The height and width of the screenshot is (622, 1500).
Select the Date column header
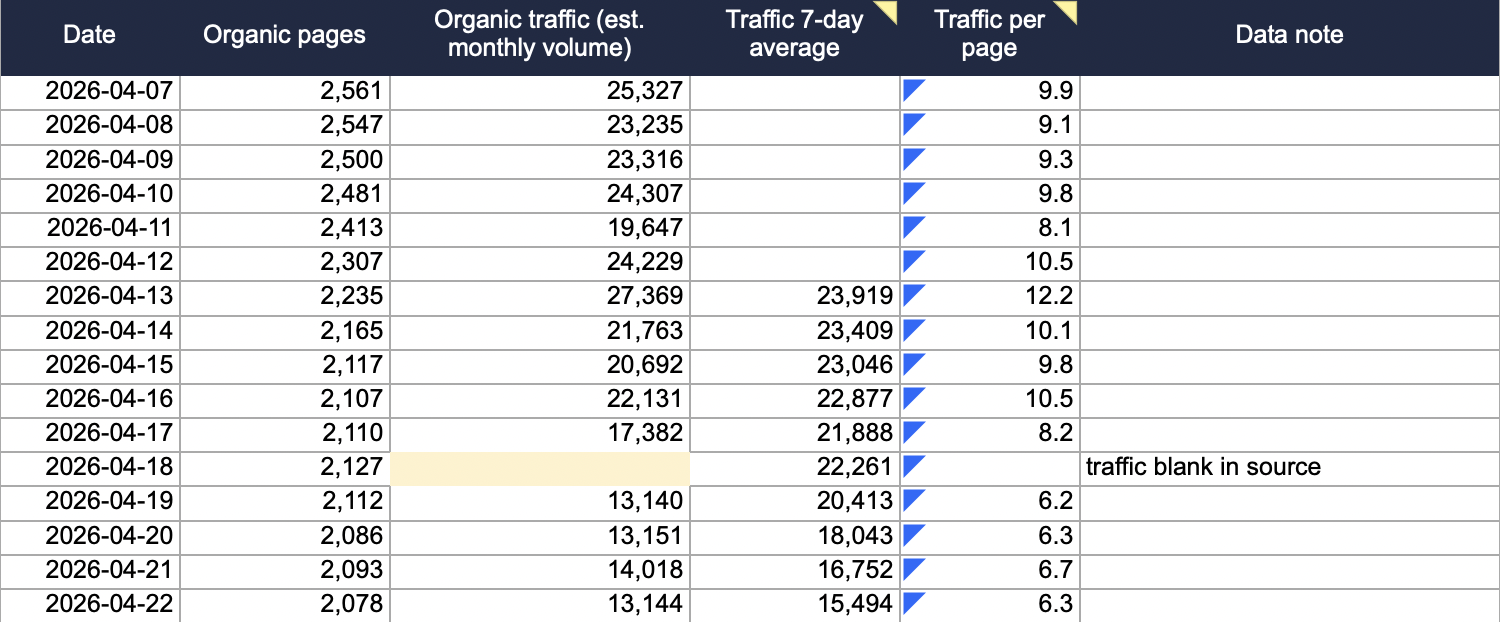tap(89, 37)
